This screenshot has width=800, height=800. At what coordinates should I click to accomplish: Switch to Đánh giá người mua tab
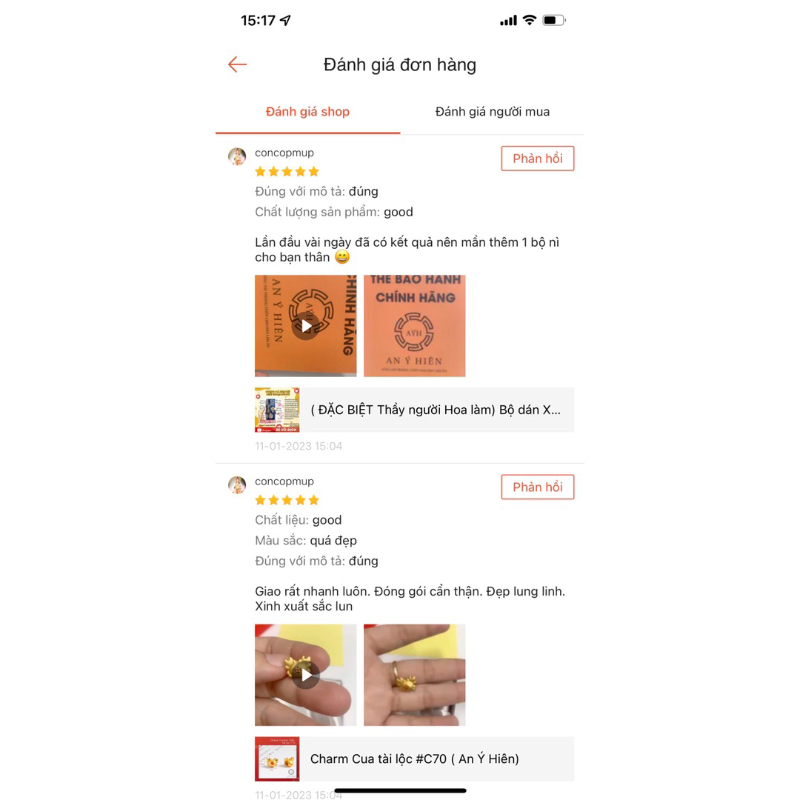(492, 112)
